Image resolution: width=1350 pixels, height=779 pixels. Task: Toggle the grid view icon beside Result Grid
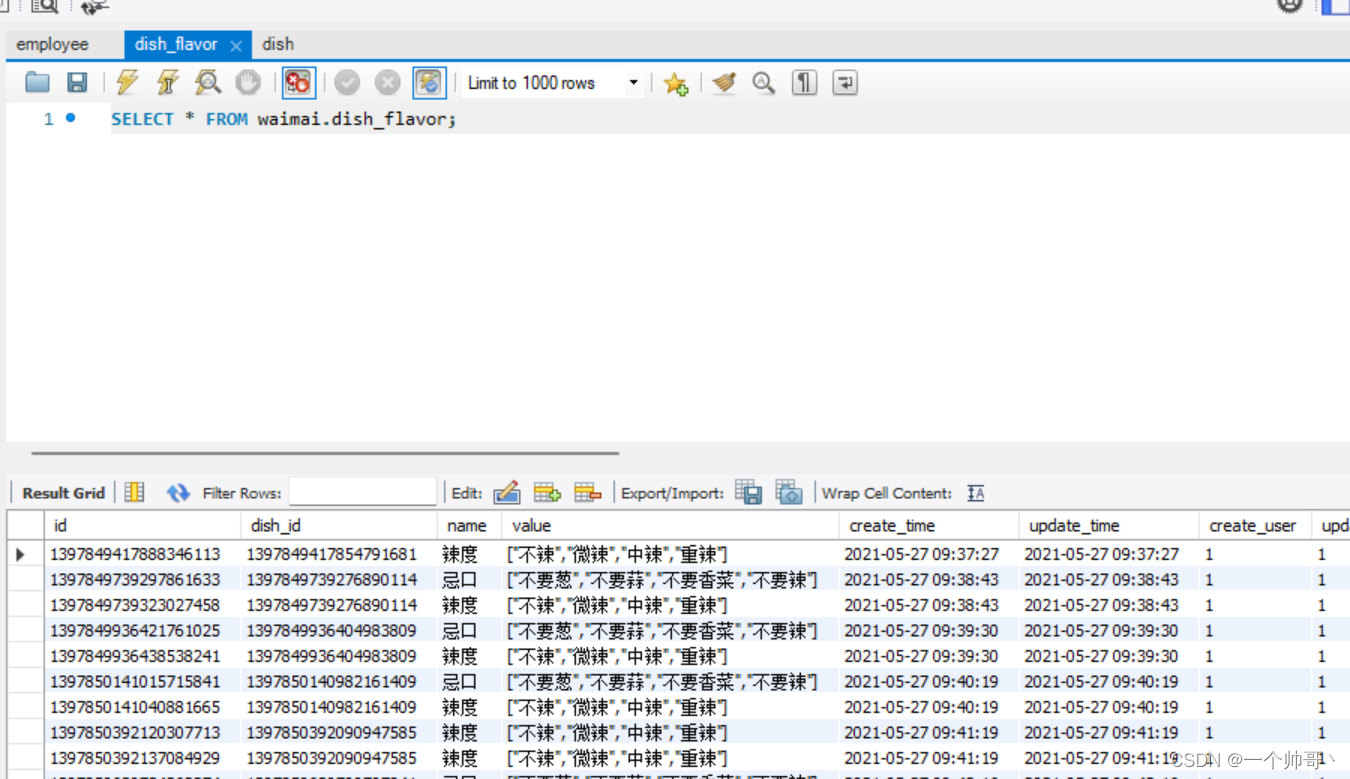point(134,492)
